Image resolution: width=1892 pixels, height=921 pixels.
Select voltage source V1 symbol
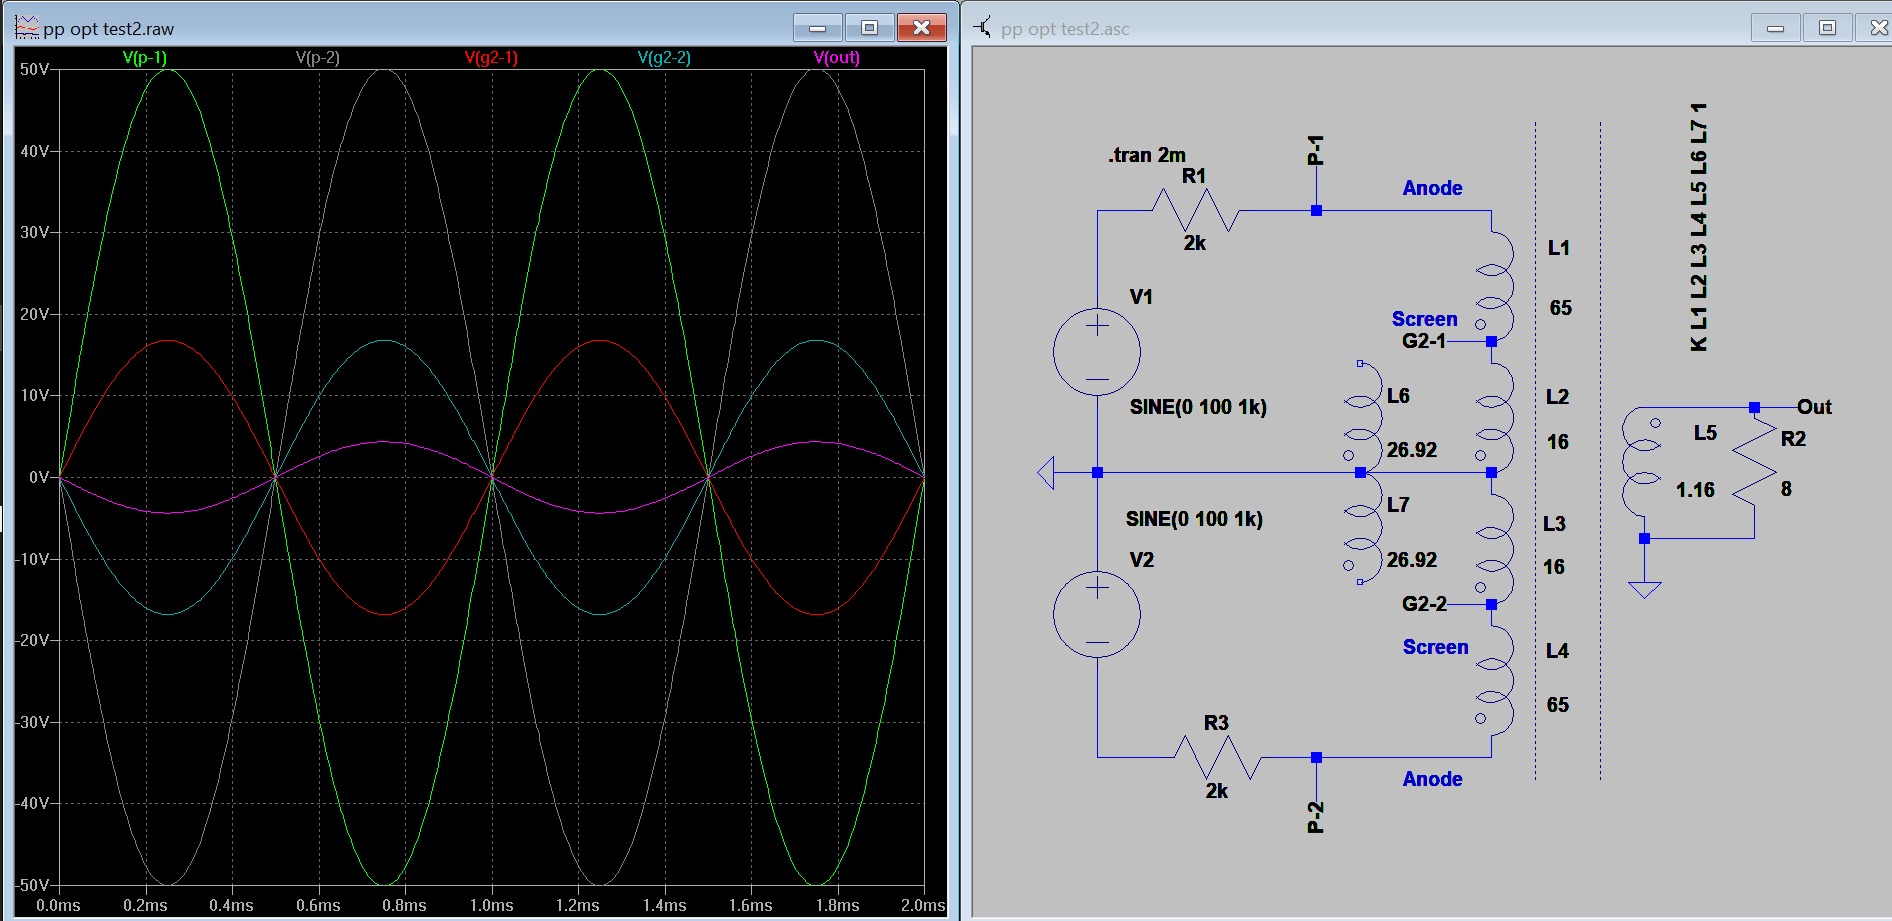coord(1097,352)
